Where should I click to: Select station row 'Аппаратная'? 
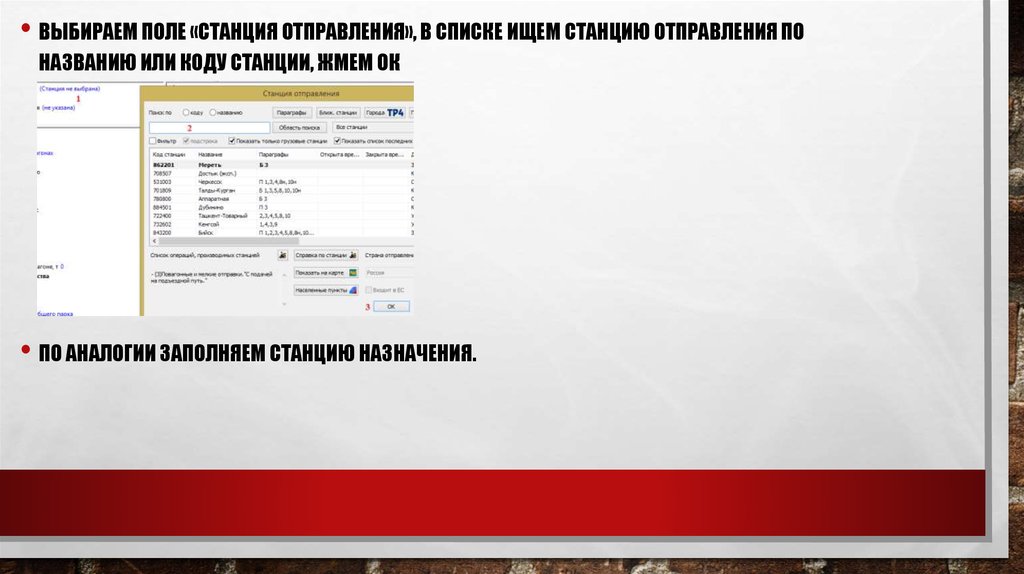281,199
